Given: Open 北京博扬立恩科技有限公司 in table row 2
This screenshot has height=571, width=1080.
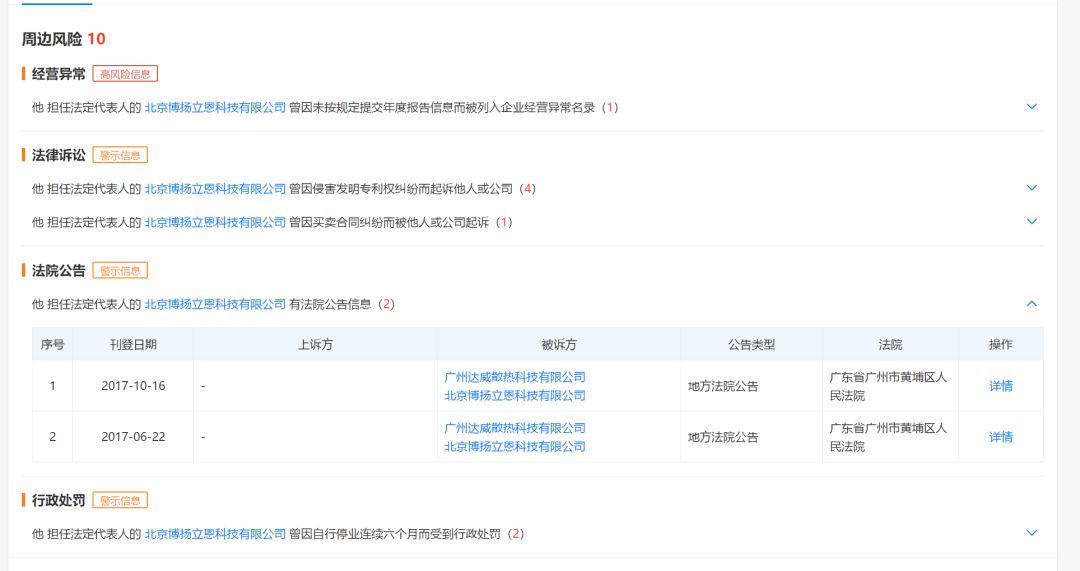Looking at the screenshot, I should point(515,446).
